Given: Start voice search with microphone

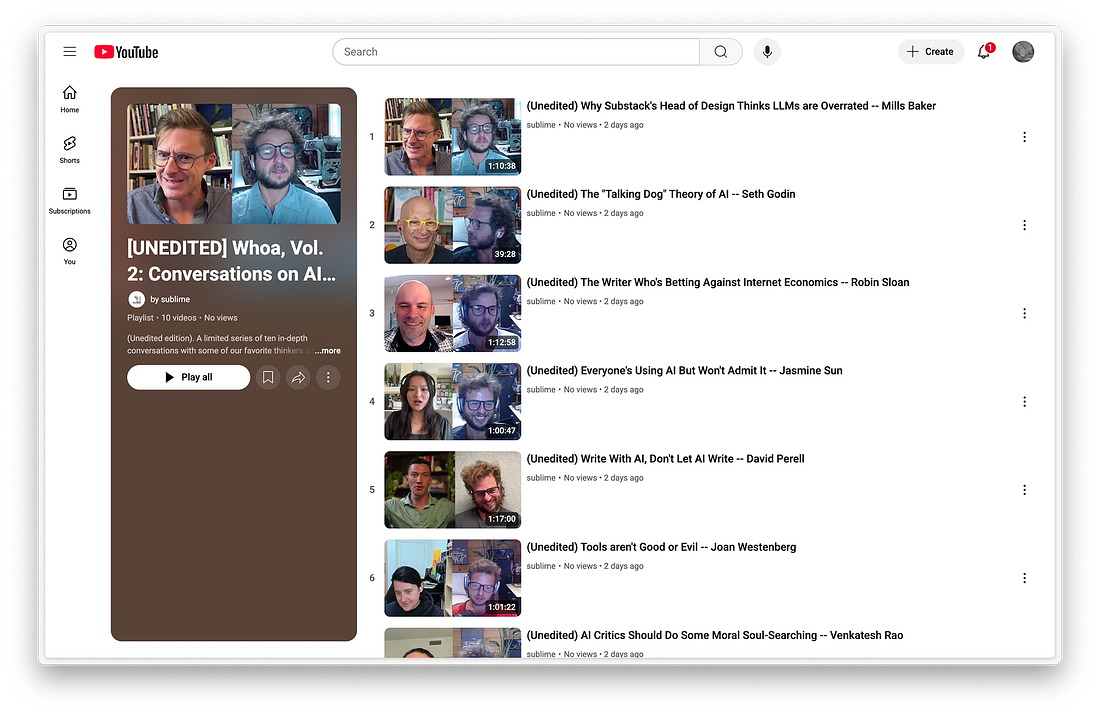Looking at the screenshot, I should [x=767, y=52].
